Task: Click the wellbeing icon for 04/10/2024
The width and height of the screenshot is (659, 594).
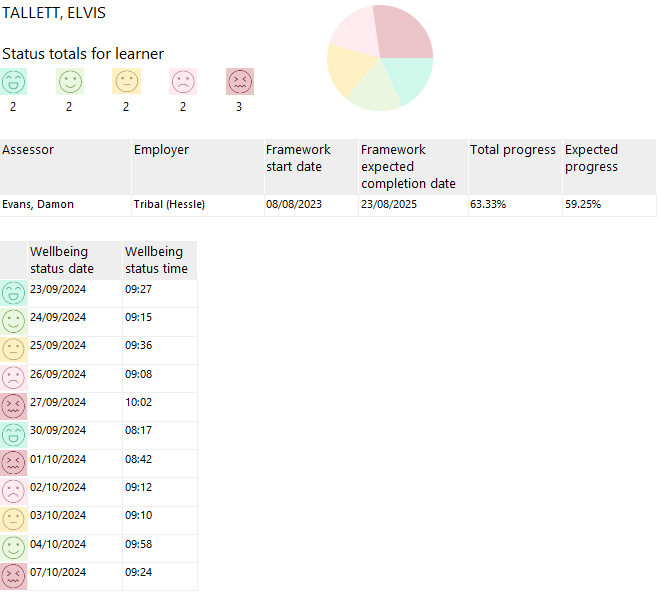Action: pyautogui.click(x=14, y=548)
